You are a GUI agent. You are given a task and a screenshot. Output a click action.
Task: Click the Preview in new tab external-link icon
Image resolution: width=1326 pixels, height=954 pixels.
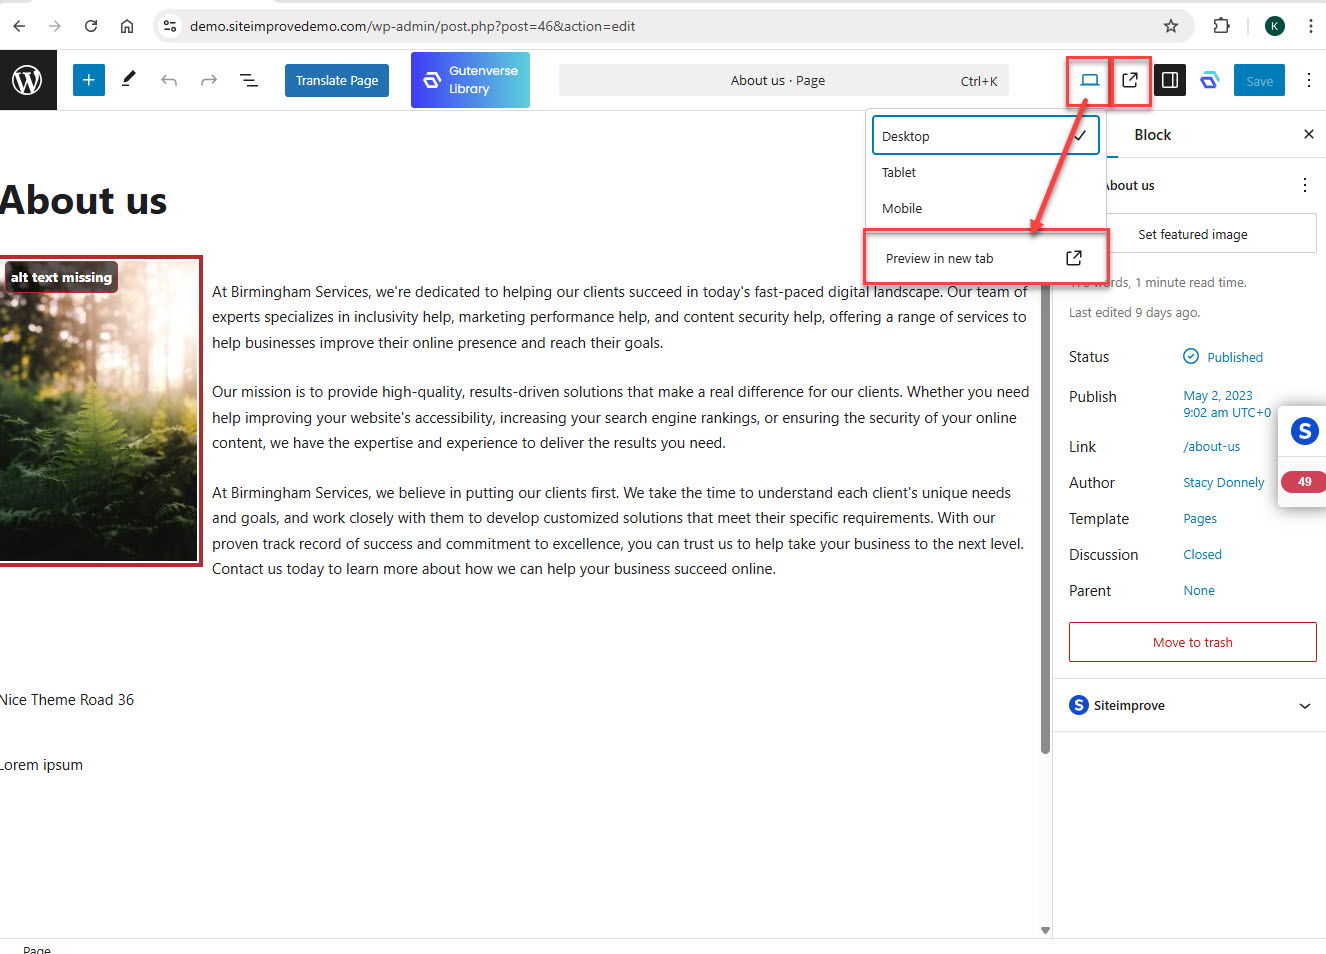(x=1130, y=80)
